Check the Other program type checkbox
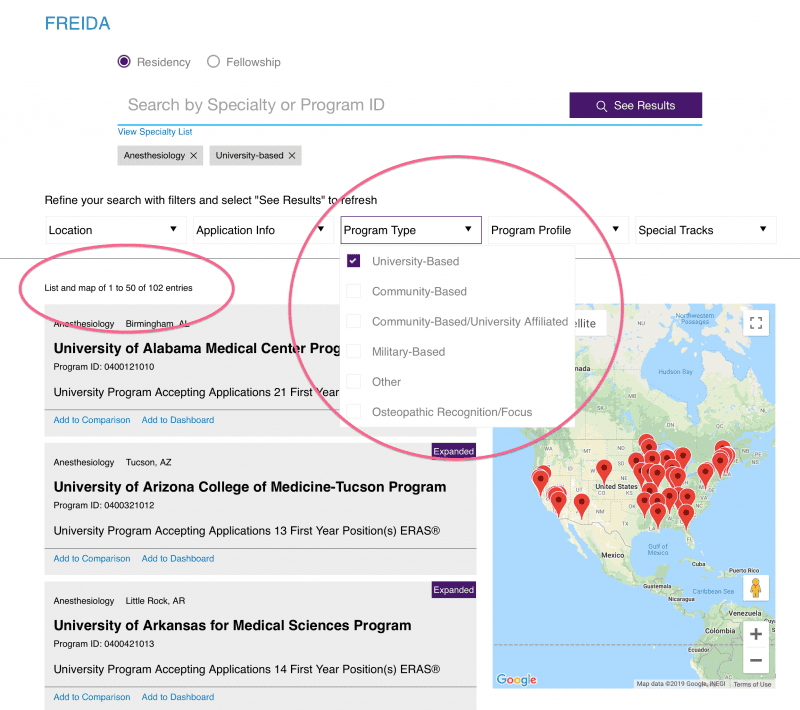This screenshot has height=710, width=800. coord(354,382)
